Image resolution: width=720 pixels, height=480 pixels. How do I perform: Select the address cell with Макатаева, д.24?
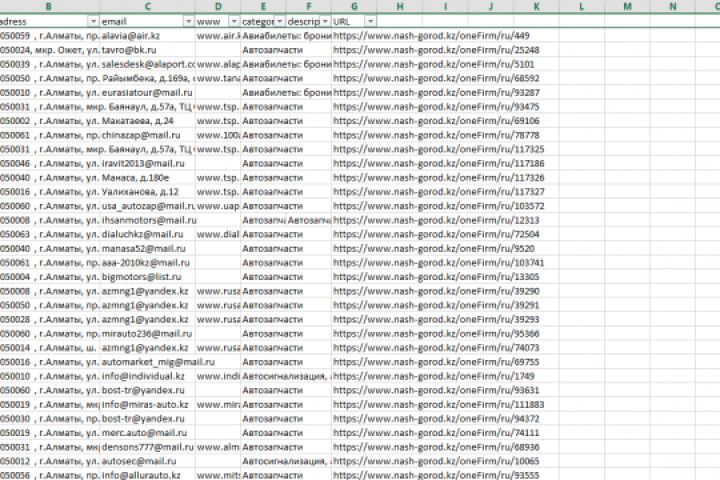[x=49, y=121]
